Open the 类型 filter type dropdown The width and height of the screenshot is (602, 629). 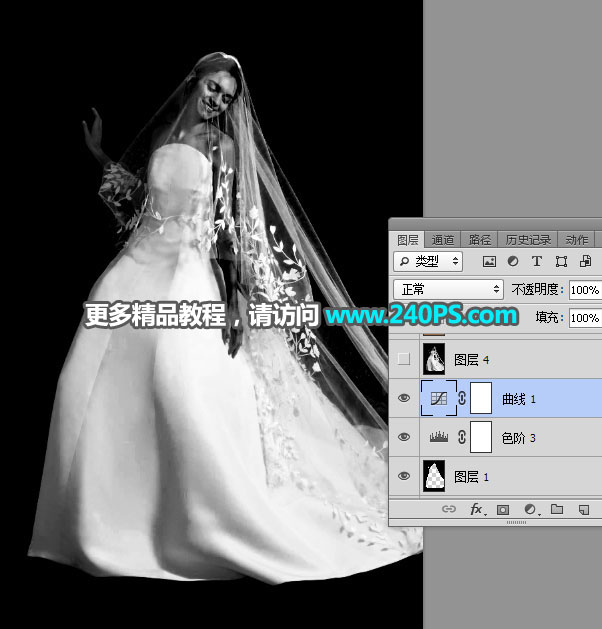coord(428,262)
